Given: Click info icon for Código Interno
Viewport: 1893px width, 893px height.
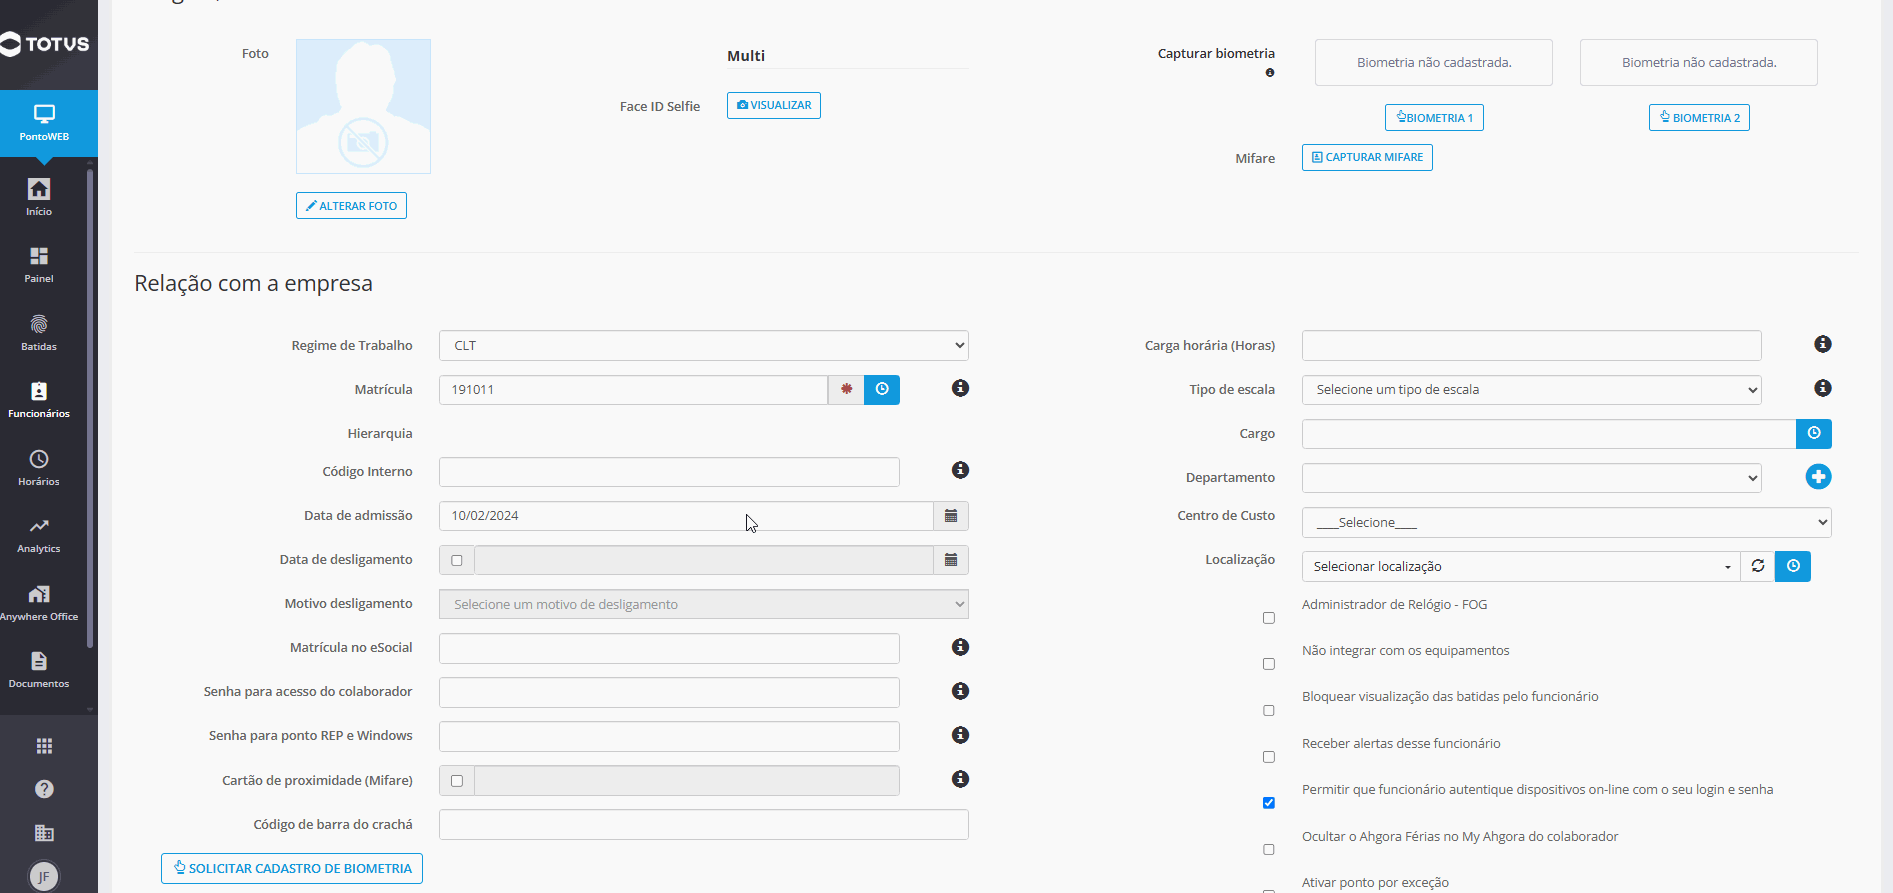Looking at the screenshot, I should 960,470.
